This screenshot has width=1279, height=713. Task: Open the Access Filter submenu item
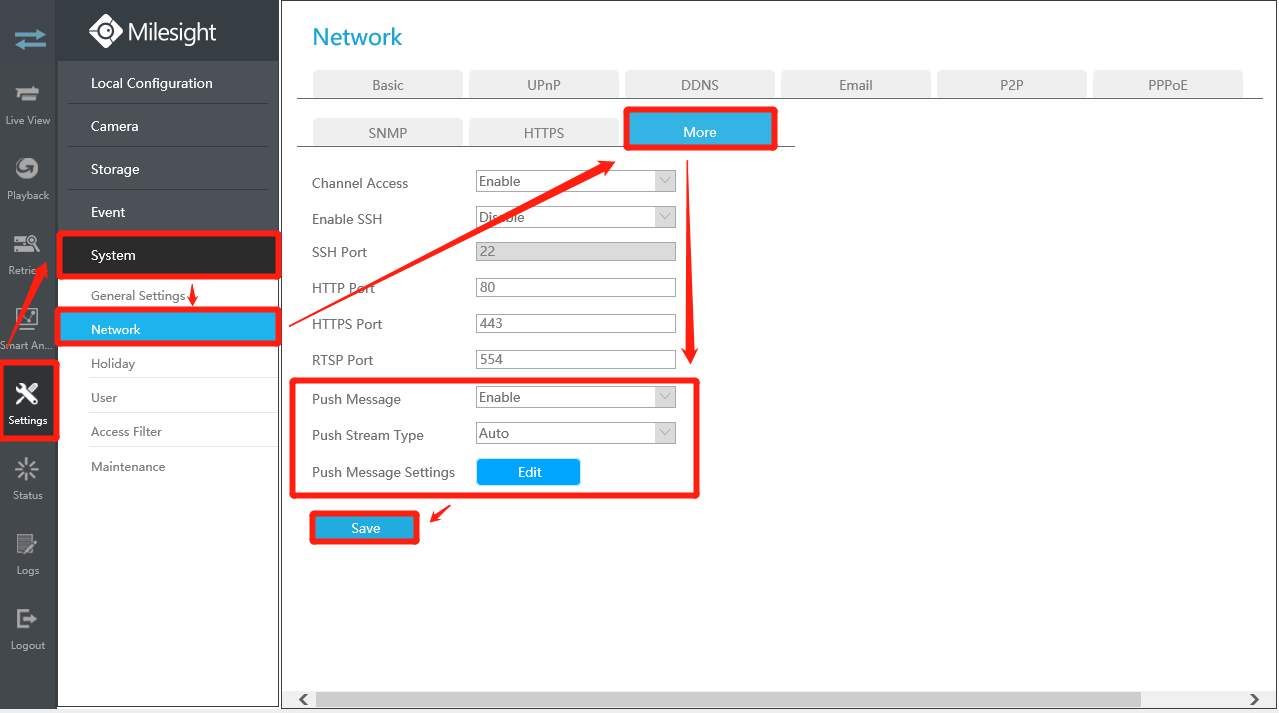168,431
